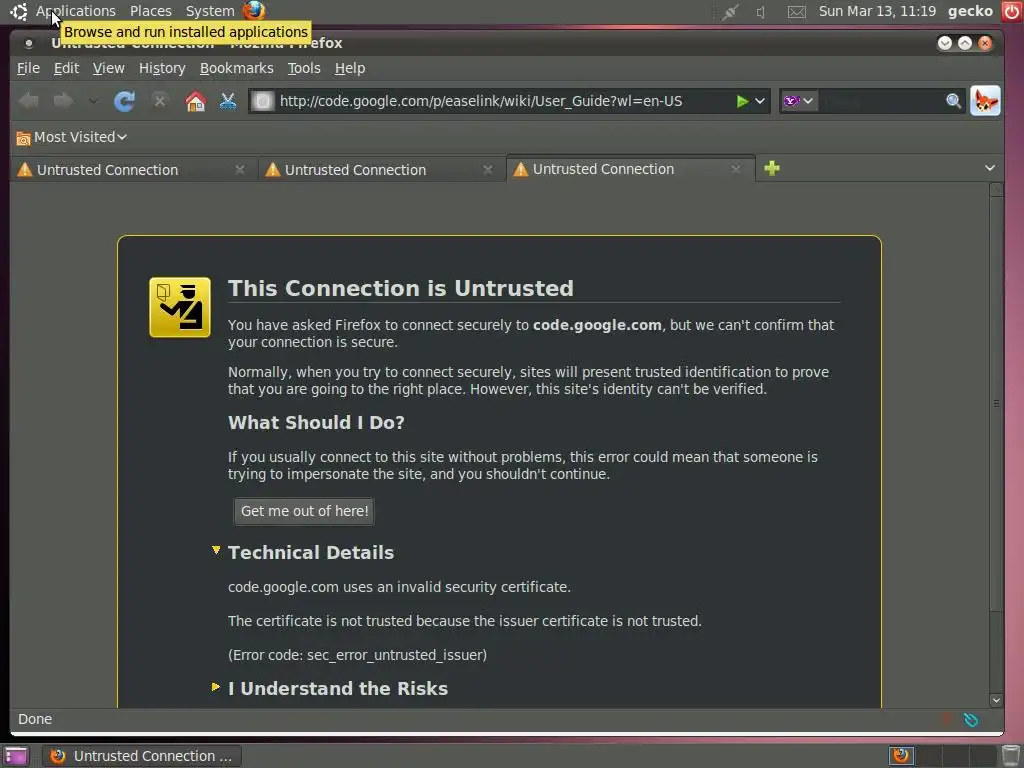The image size is (1024, 768).
Task: Open the View menu
Action: click(108, 68)
